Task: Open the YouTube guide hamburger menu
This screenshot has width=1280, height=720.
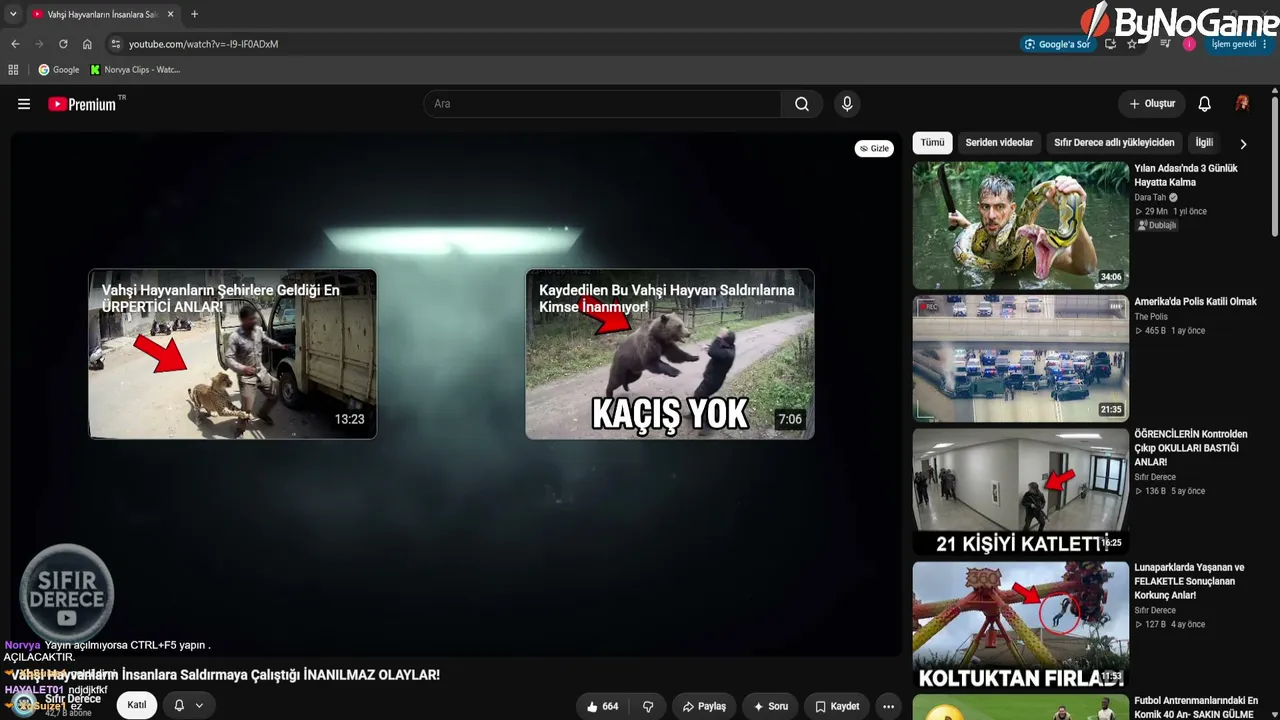Action: pyautogui.click(x=24, y=104)
